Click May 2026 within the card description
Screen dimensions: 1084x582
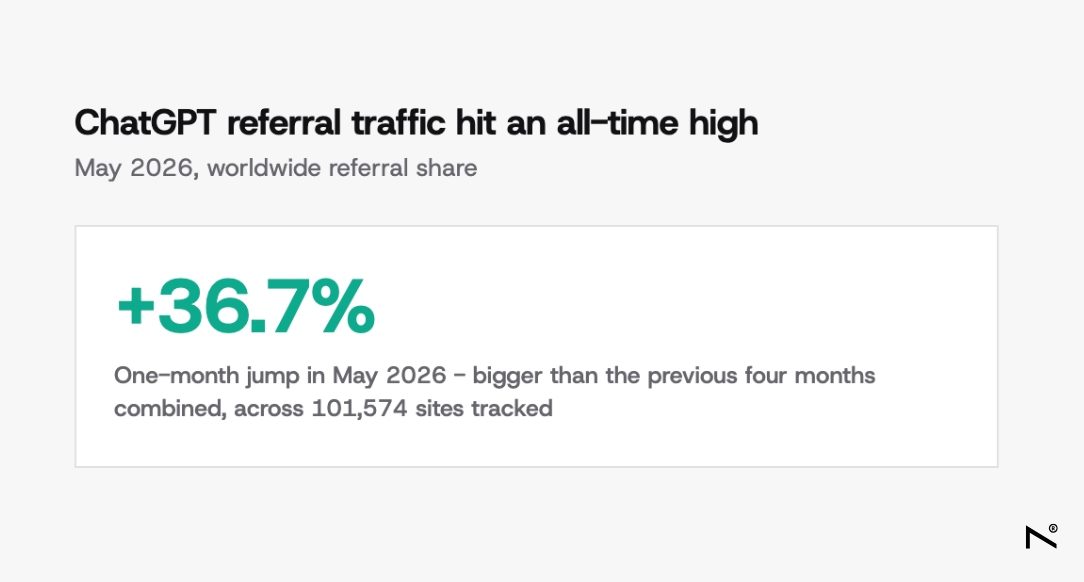coord(389,376)
